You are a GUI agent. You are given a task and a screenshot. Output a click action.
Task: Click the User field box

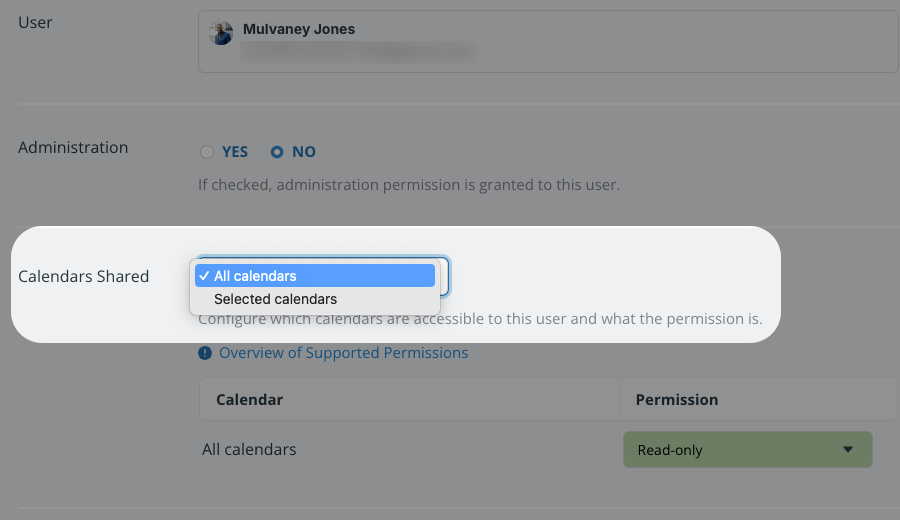pos(548,41)
